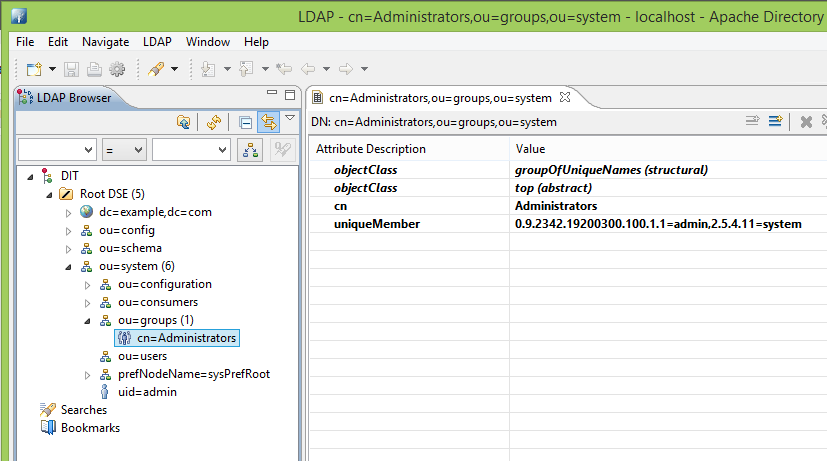Open the Navigate menu

click(105, 42)
